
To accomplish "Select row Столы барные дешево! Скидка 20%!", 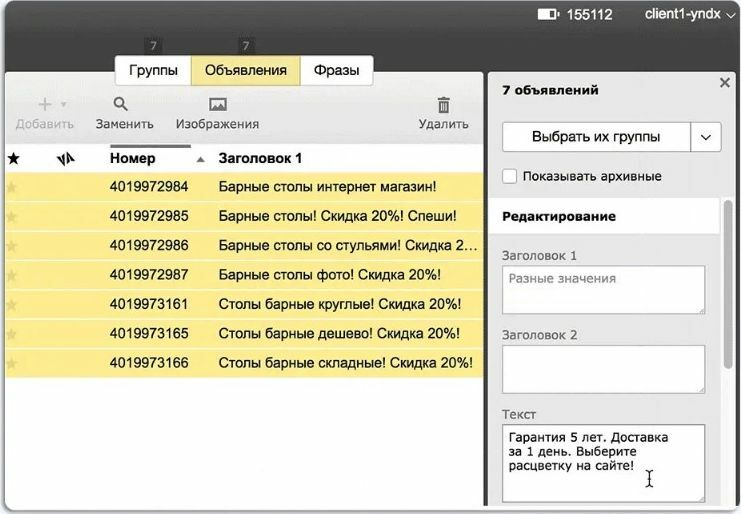I will (244, 334).
